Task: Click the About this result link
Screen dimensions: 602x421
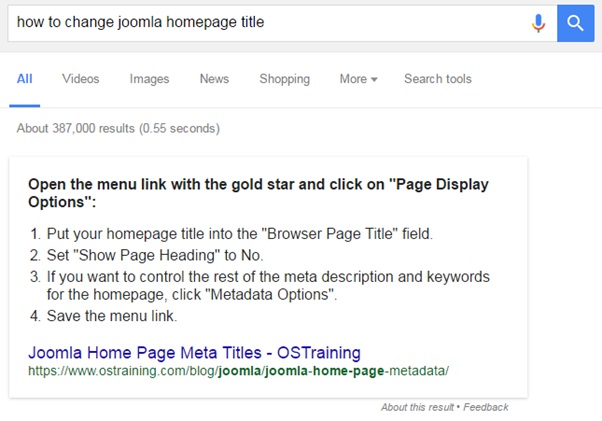Action: tap(417, 407)
